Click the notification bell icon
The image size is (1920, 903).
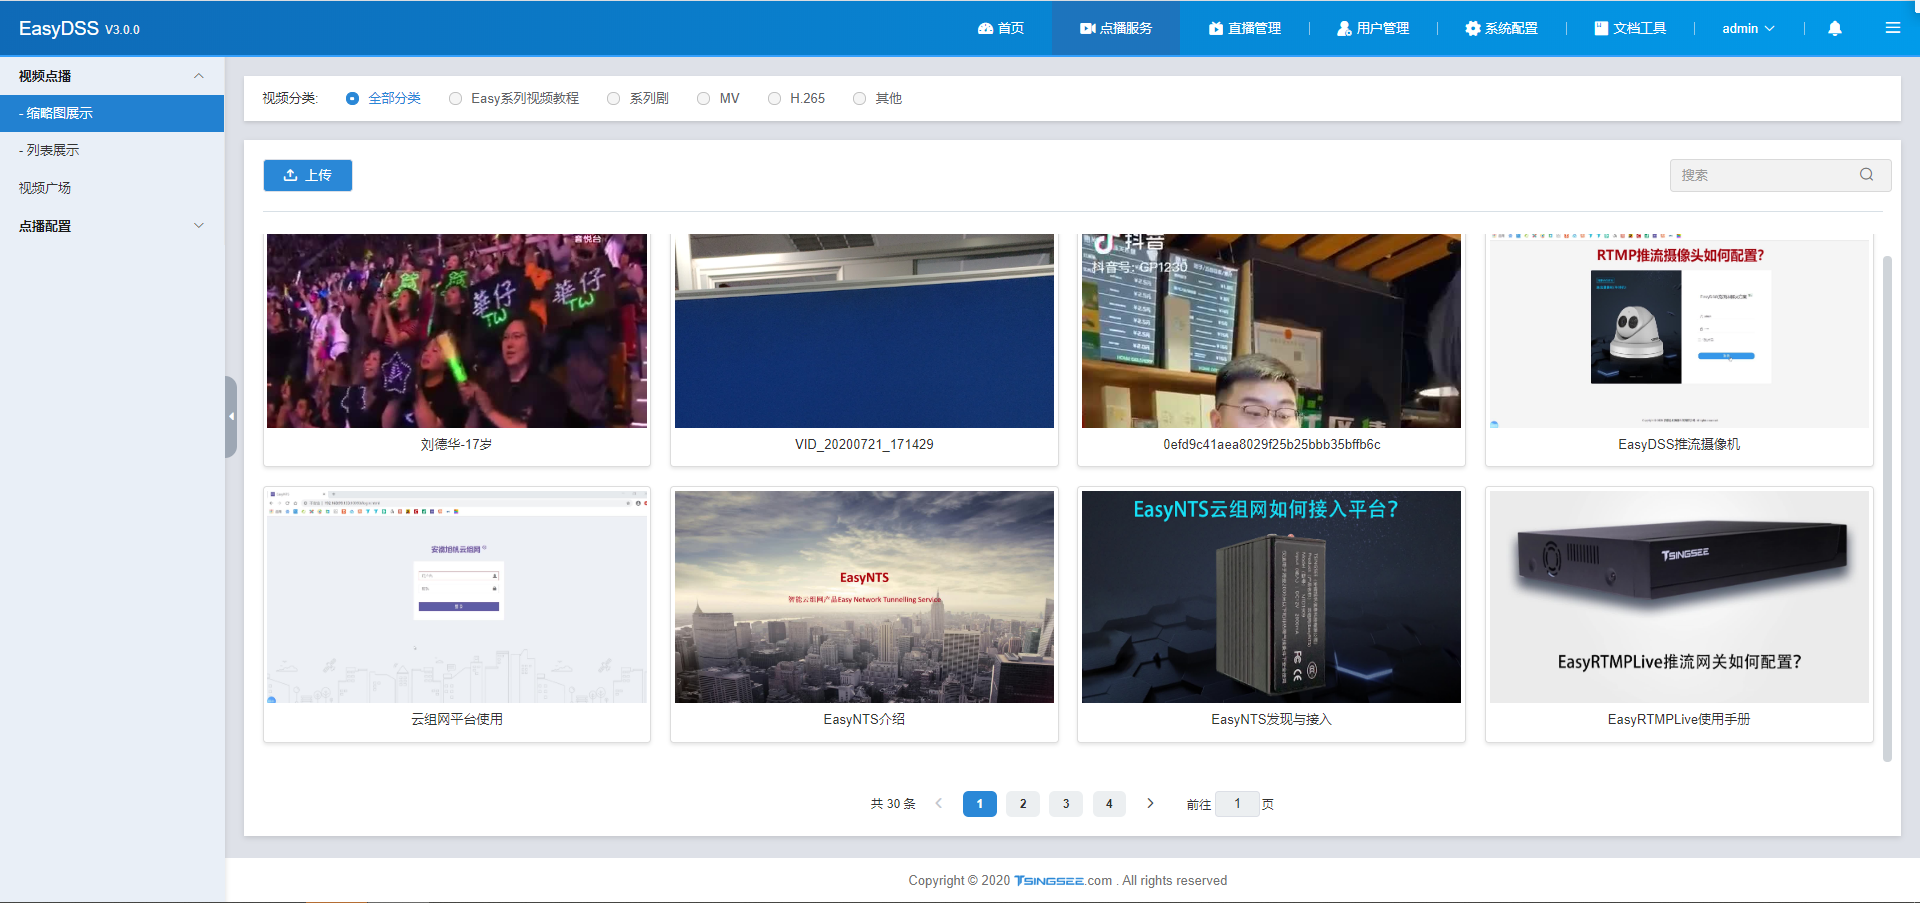[x=1834, y=28]
